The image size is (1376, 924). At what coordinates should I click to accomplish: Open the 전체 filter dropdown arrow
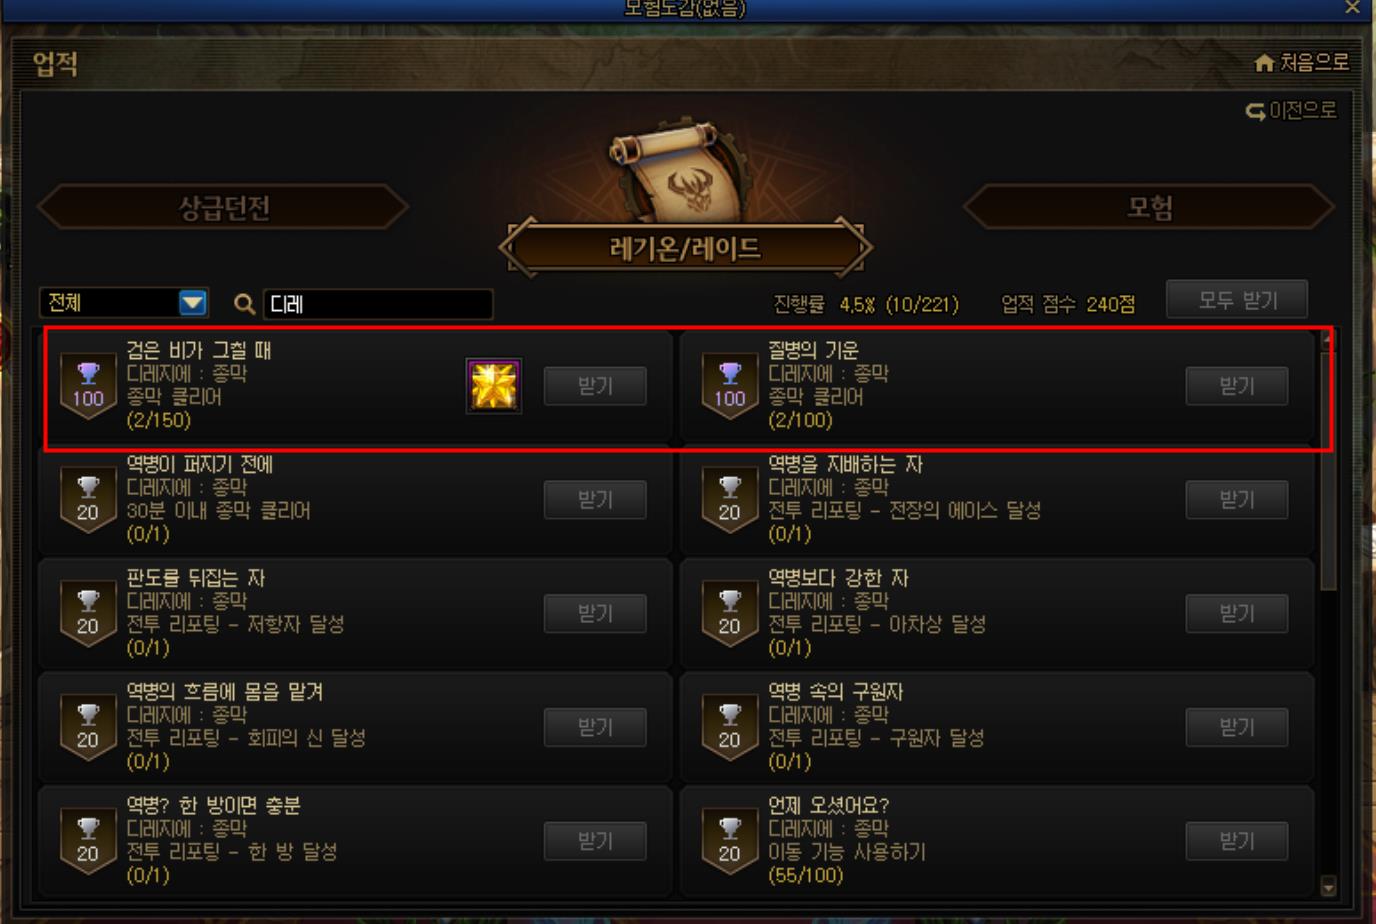click(x=193, y=303)
